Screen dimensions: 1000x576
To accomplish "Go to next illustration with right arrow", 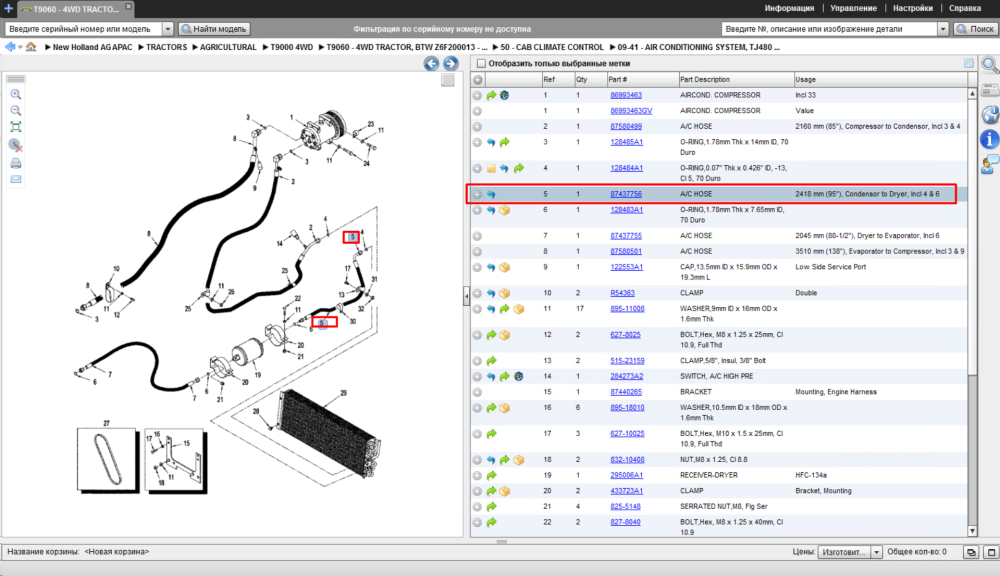I will tap(451, 63).
